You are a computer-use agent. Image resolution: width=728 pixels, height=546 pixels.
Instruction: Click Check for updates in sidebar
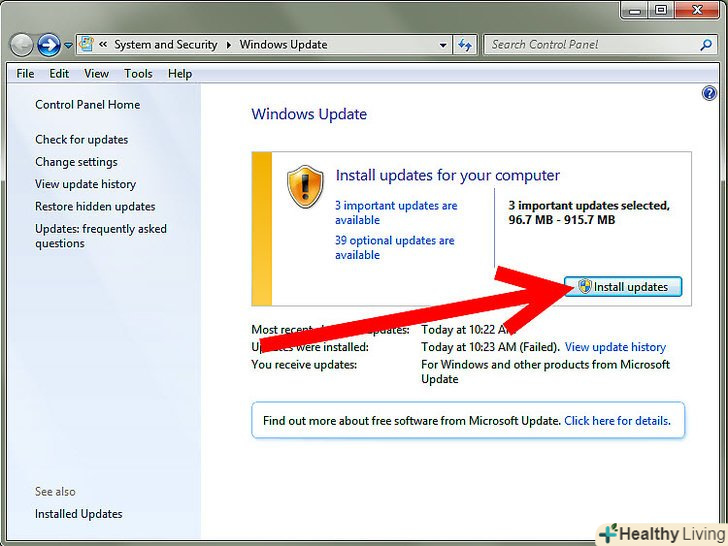[81, 140]
